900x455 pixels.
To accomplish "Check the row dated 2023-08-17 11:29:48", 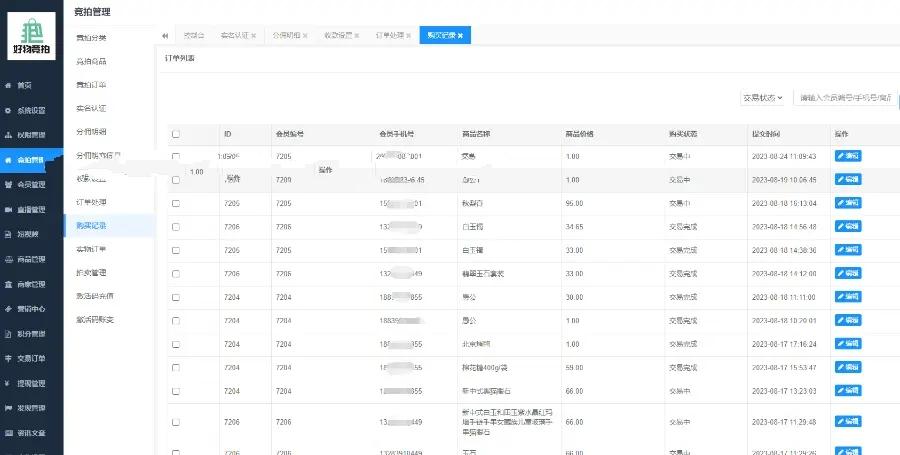I will (176, 422).
